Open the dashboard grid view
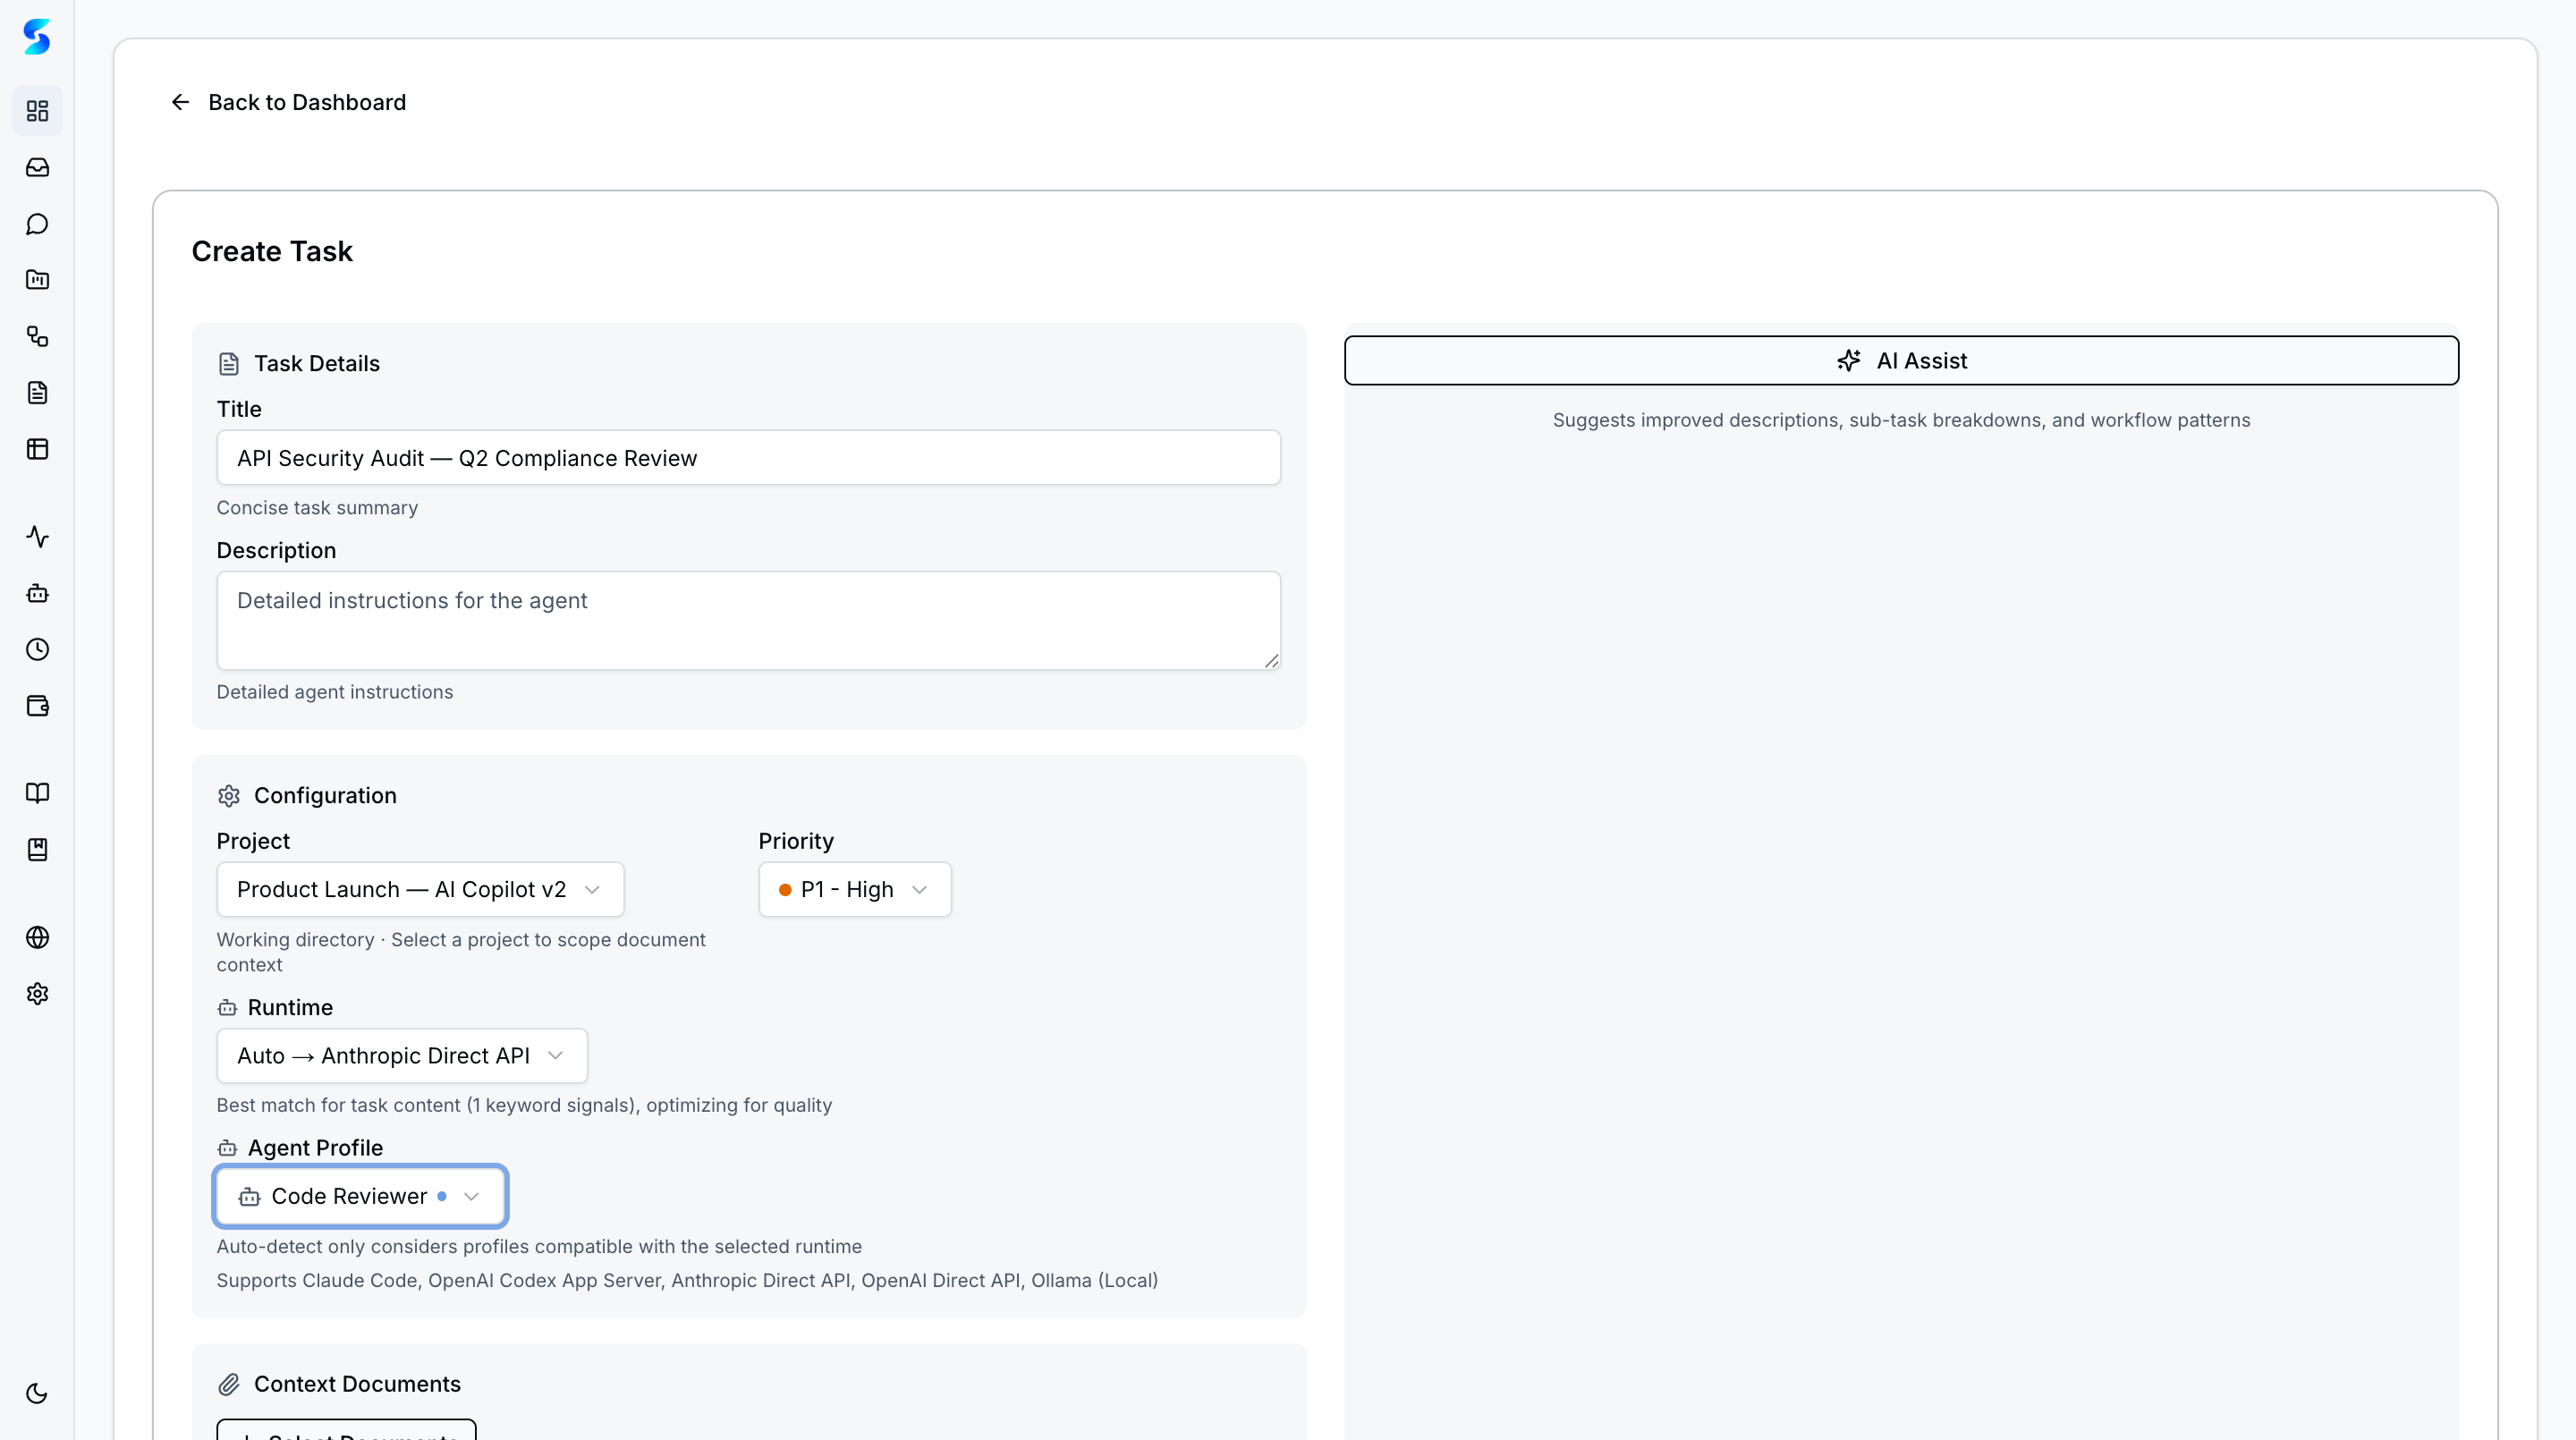Screen dimensions: 2576x1440 tap(37, 110)
